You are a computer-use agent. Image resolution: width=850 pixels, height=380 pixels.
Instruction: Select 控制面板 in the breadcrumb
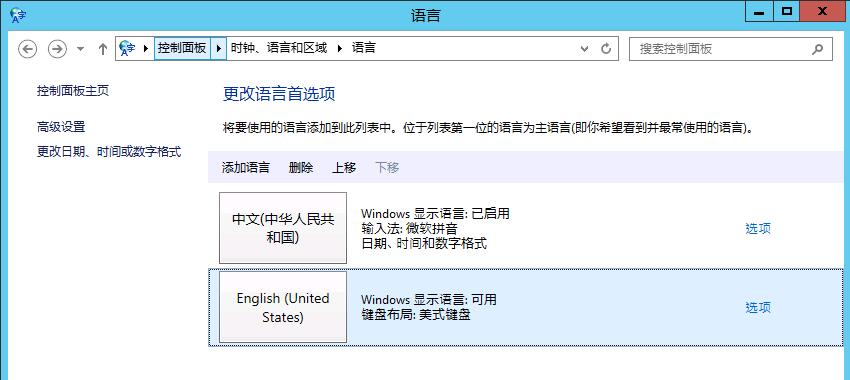click(x=182, y=48)
